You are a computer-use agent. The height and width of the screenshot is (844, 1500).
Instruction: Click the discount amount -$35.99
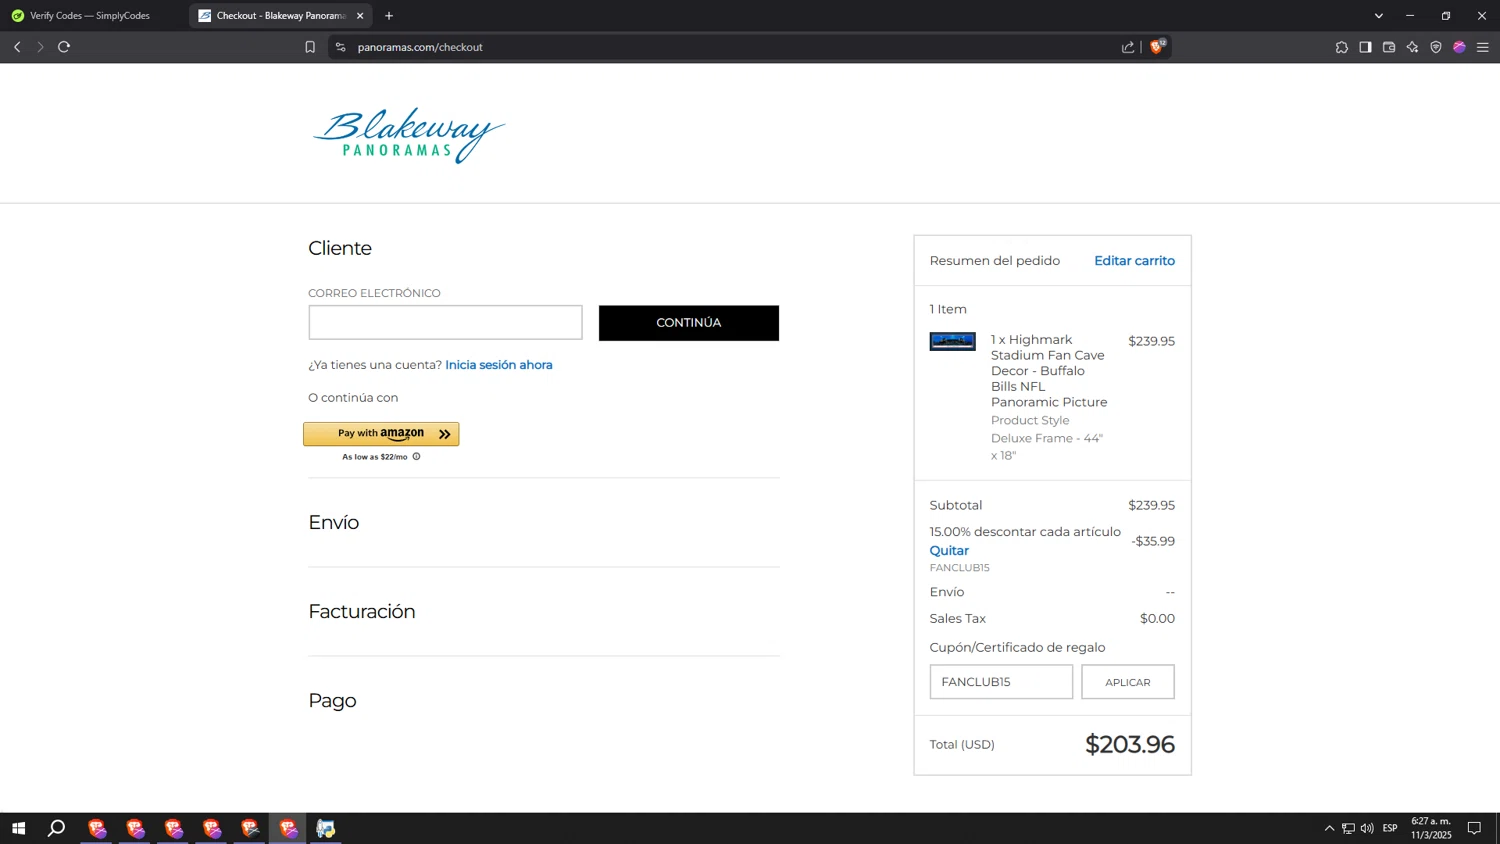click(1153, 541)
